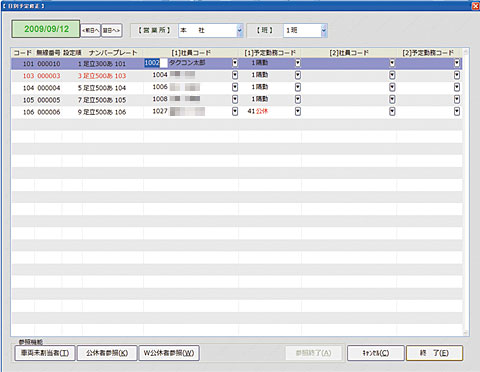This screenshot has height=372, width=480.
Task: Select number plate 足立500あ 103
Action: [x=104, y=76]
